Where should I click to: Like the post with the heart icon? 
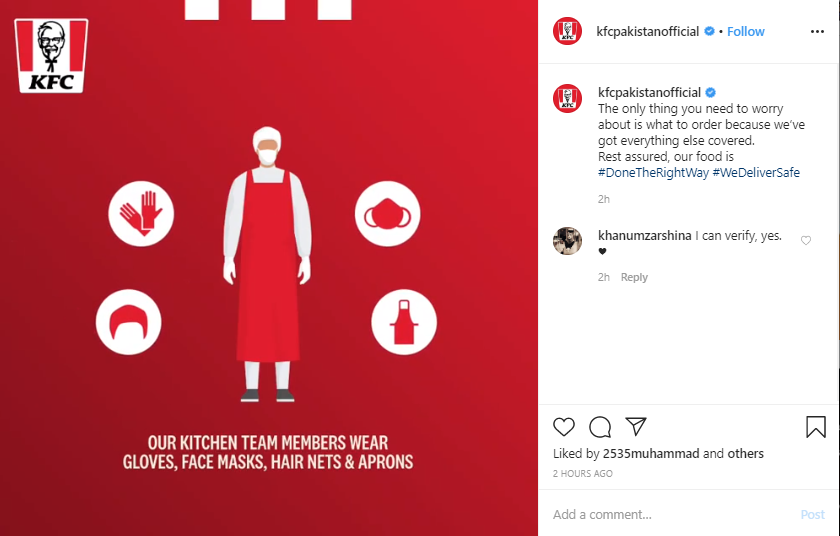click(564, 427)
